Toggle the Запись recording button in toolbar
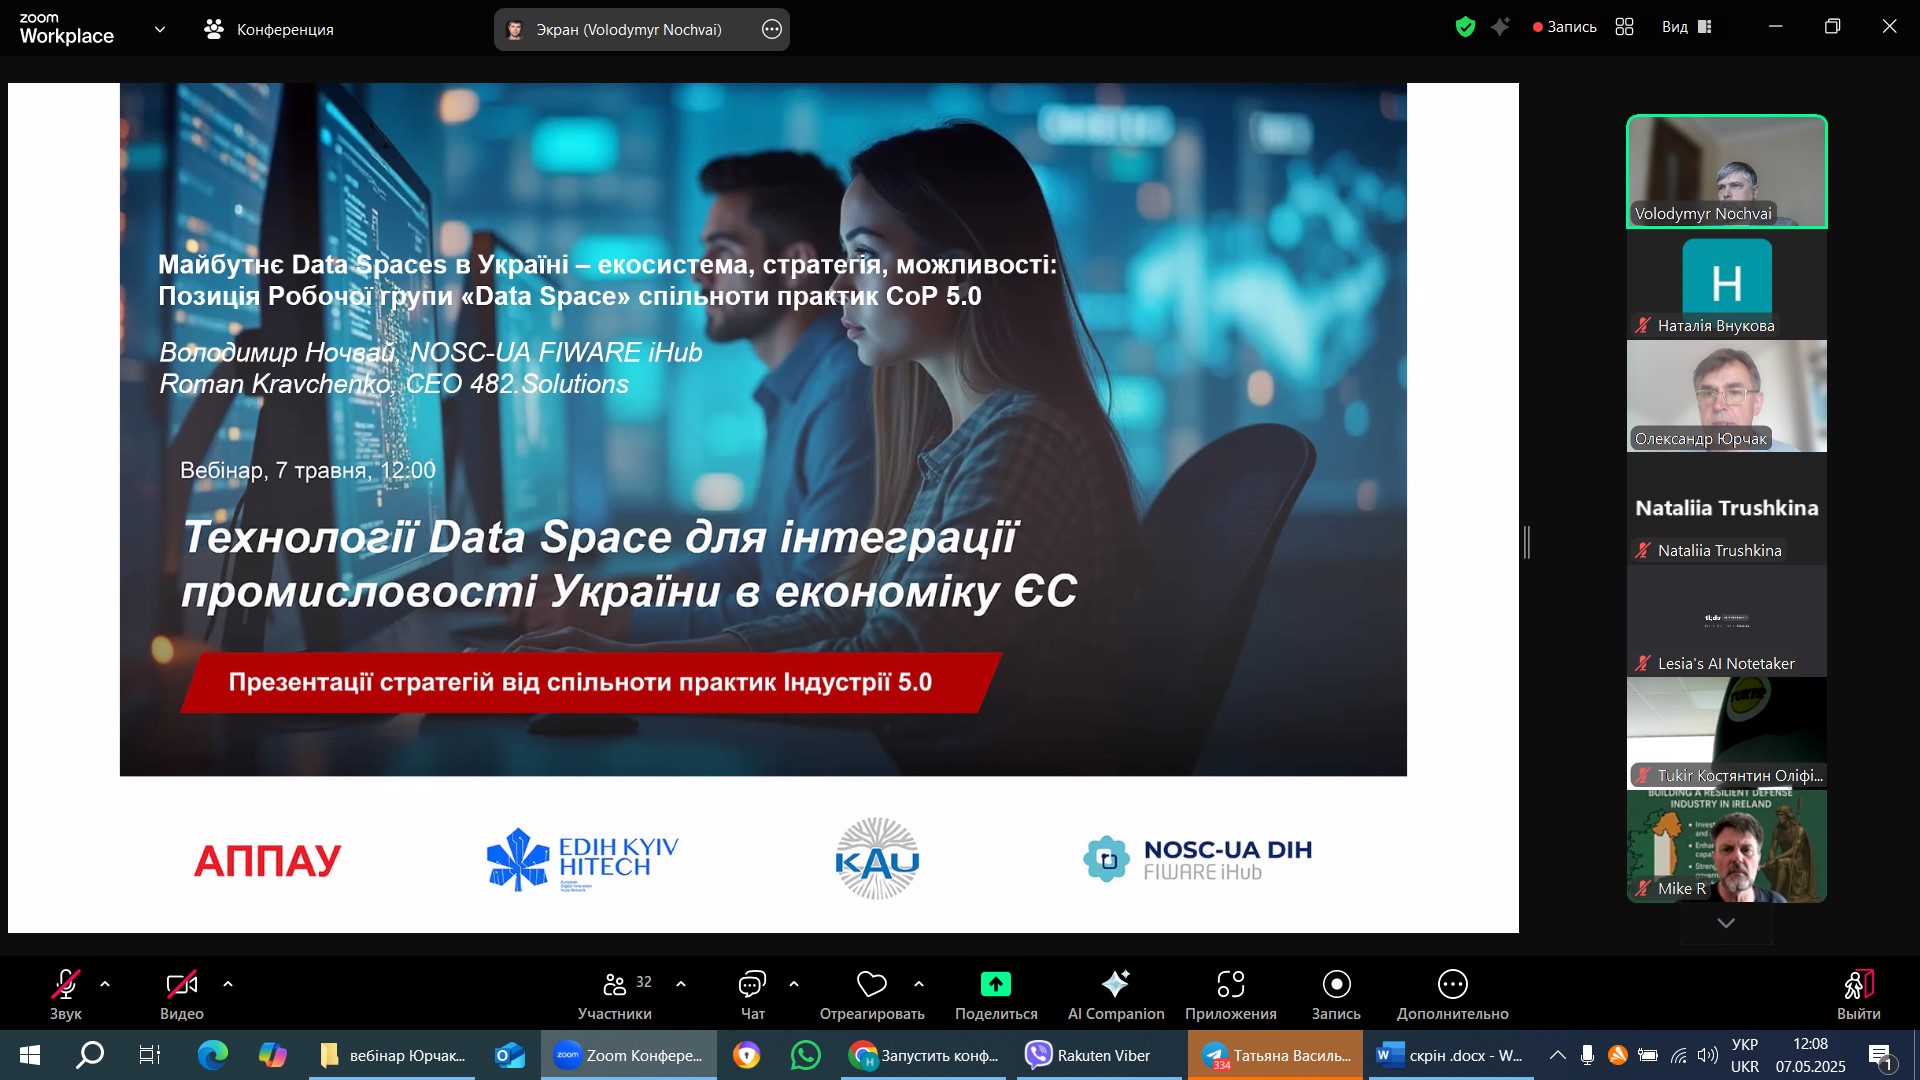1920x1080 pixels. [x=1336, y=985]
